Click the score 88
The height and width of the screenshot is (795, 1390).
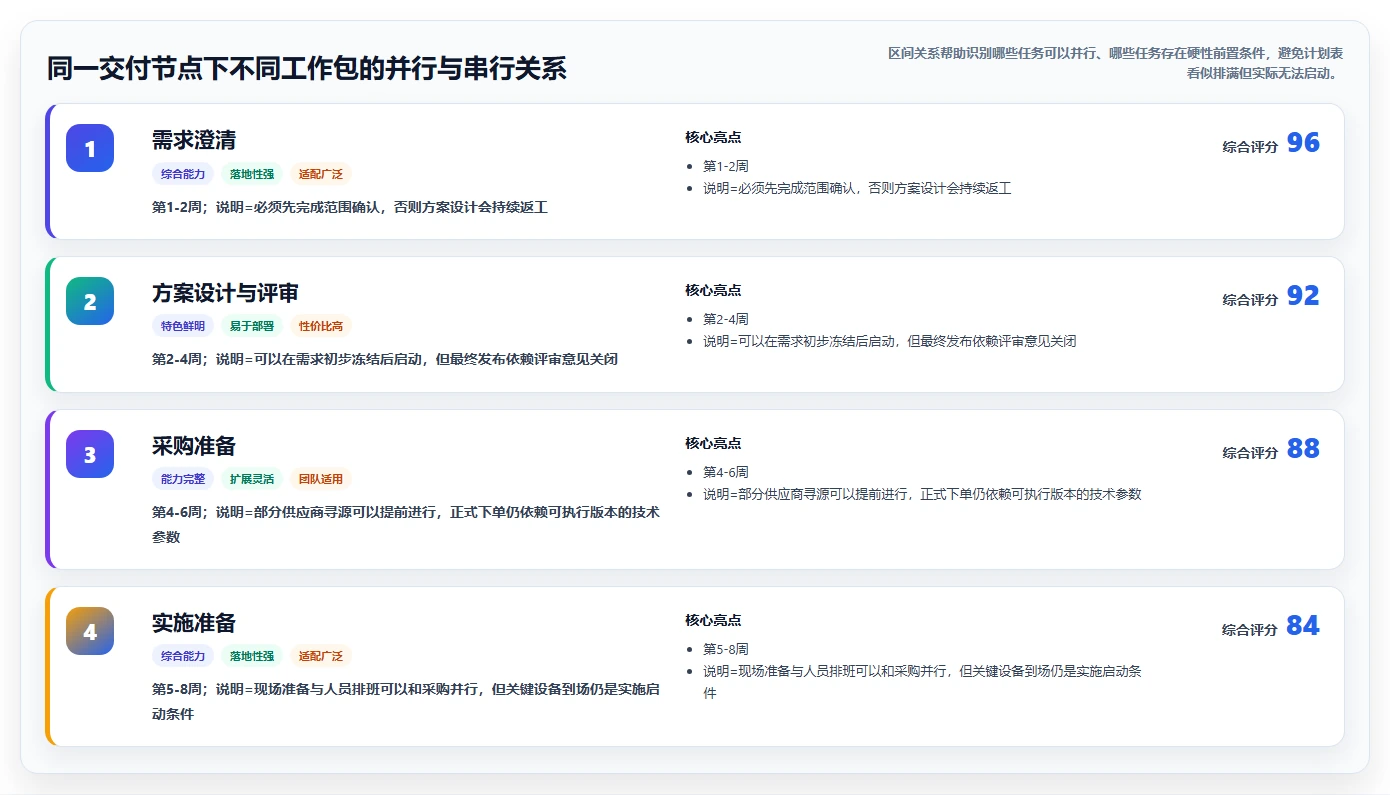pos(1303,449)
